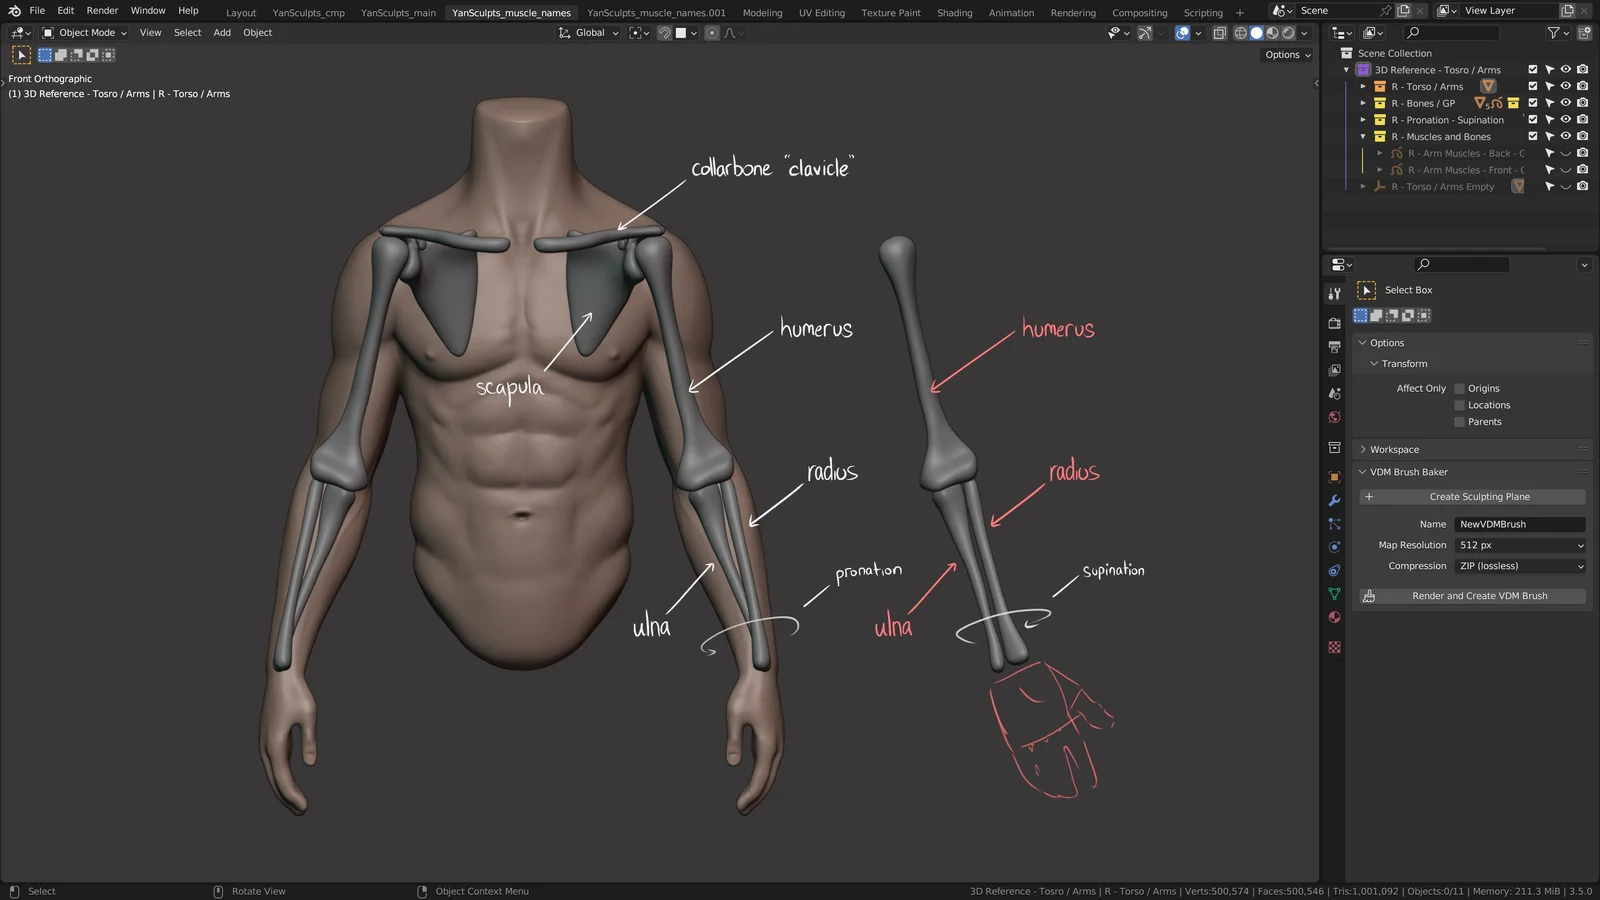Click the Create Sculpting Plane button

tap(1480, 496)
